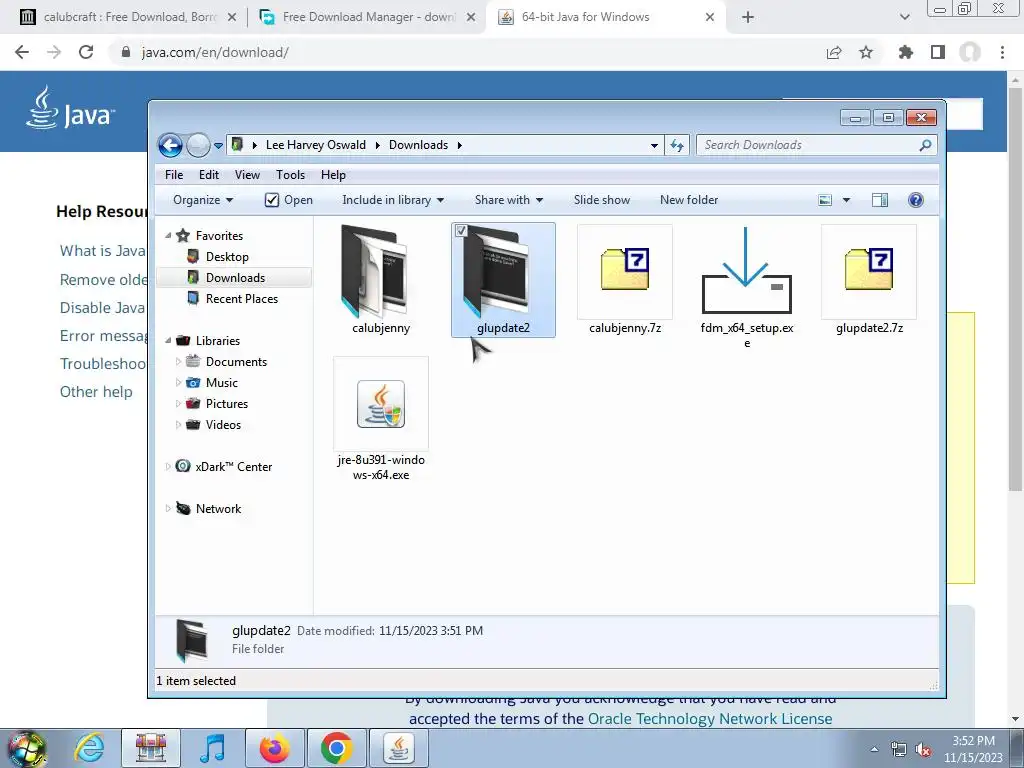Open Internet Explorer from taskbar

89,748
